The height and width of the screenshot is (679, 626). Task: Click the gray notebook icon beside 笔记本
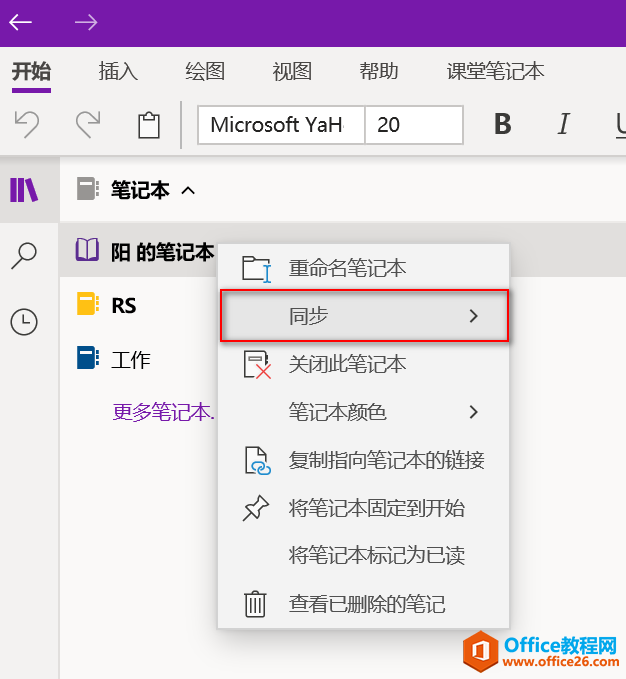87,188
